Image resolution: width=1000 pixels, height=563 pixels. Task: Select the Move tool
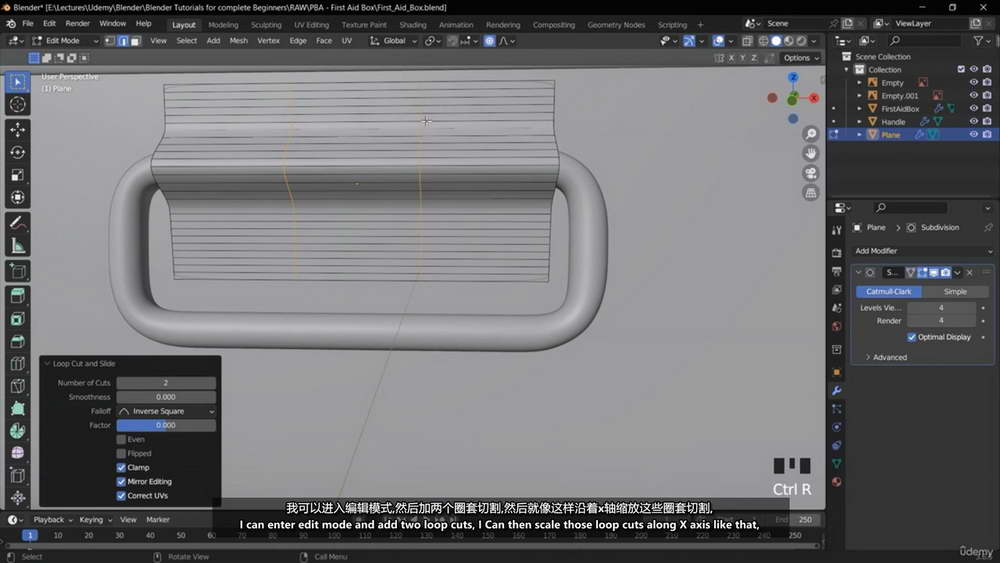[17, 129]
